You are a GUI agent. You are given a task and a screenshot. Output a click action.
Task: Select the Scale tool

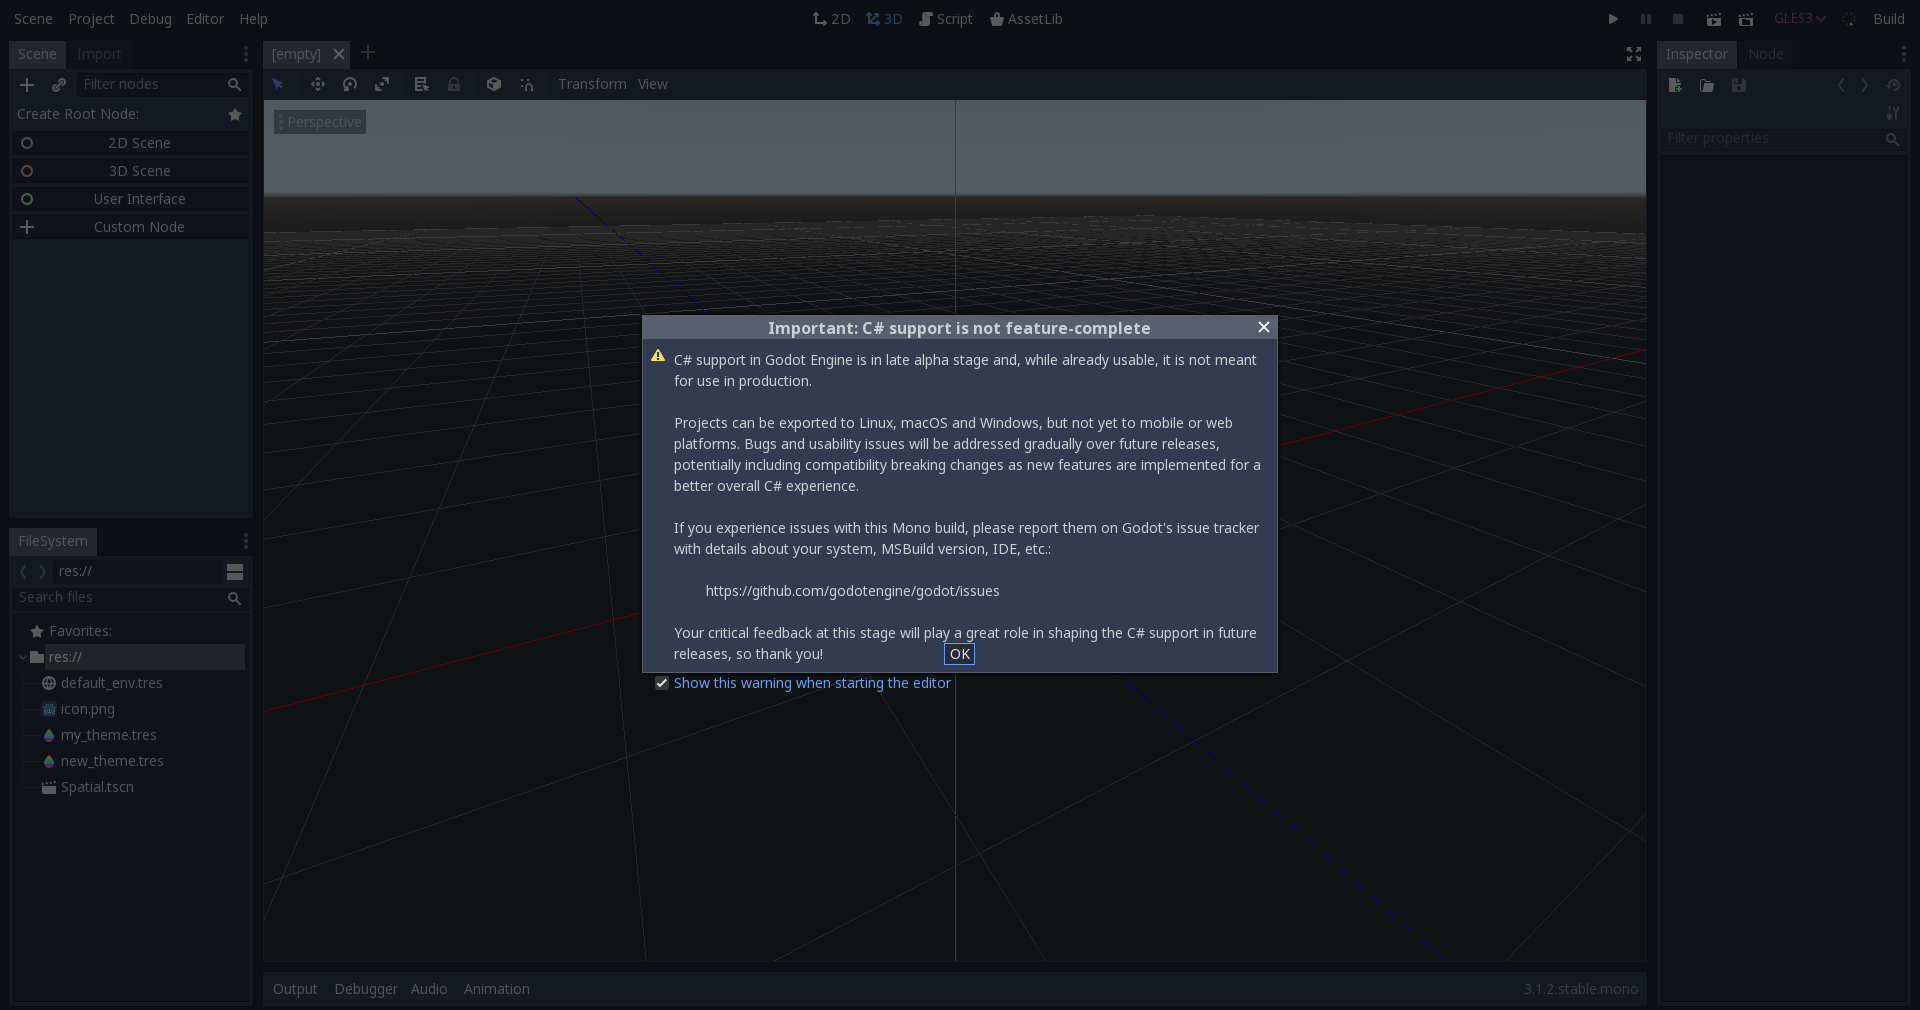(382, 84)
